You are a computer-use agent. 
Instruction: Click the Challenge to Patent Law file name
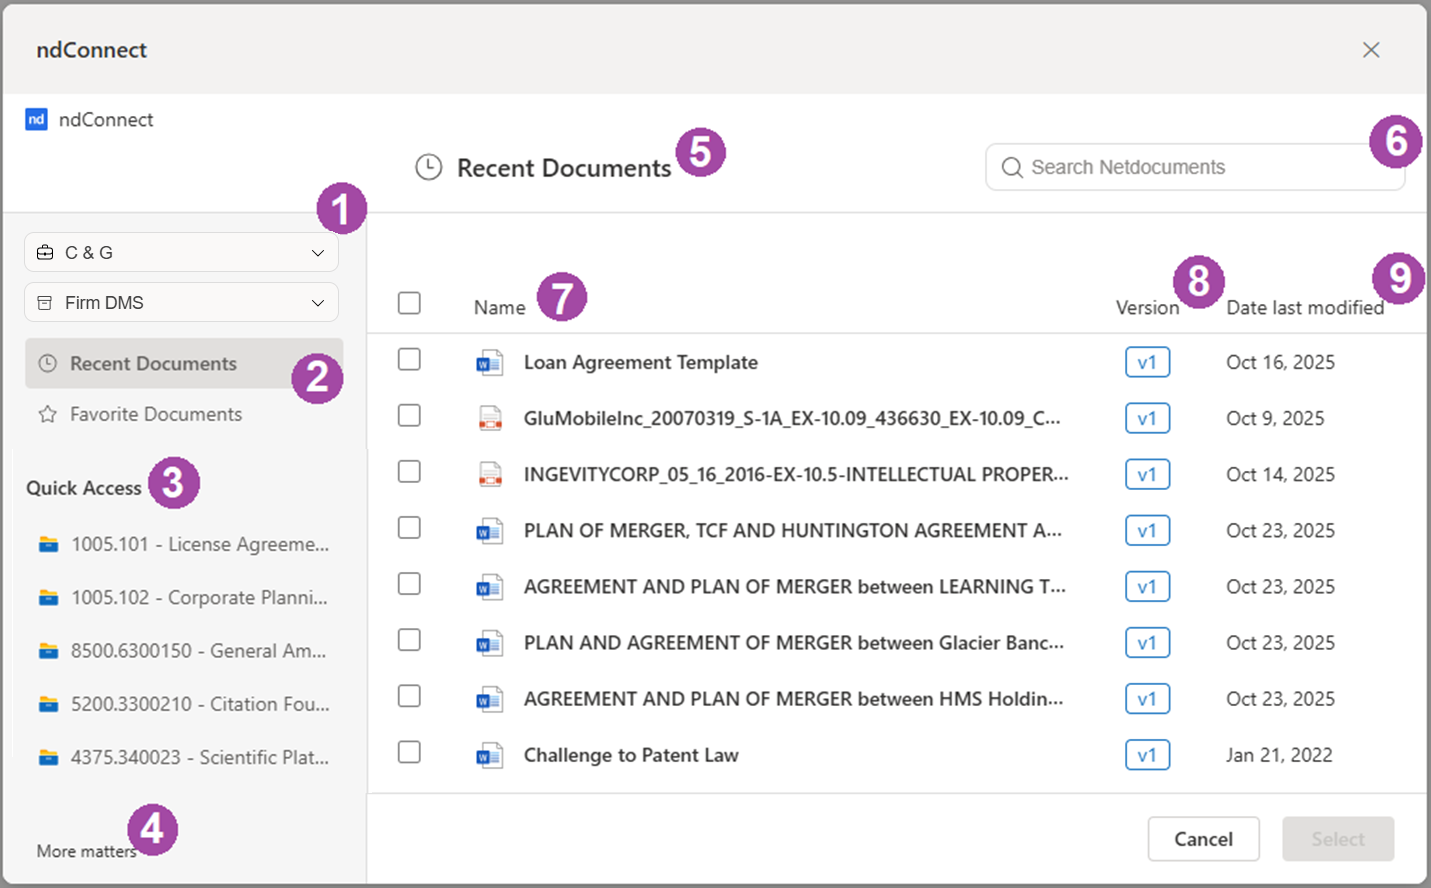click(x=631, y=755)
